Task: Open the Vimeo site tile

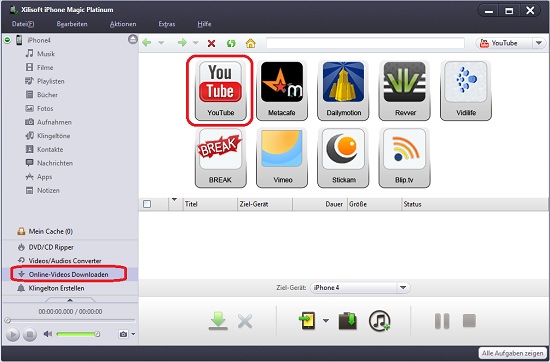Action: pos(282,157)
